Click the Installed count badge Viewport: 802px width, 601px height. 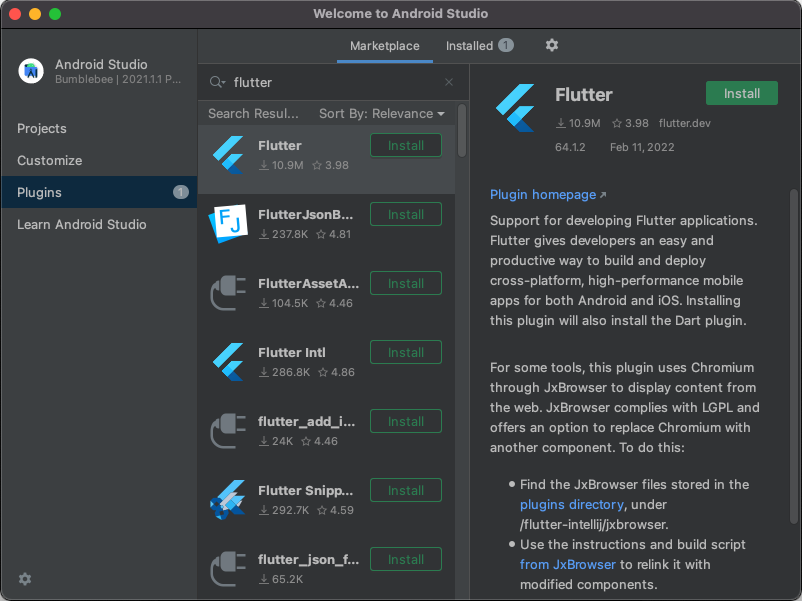pos(506,46)
